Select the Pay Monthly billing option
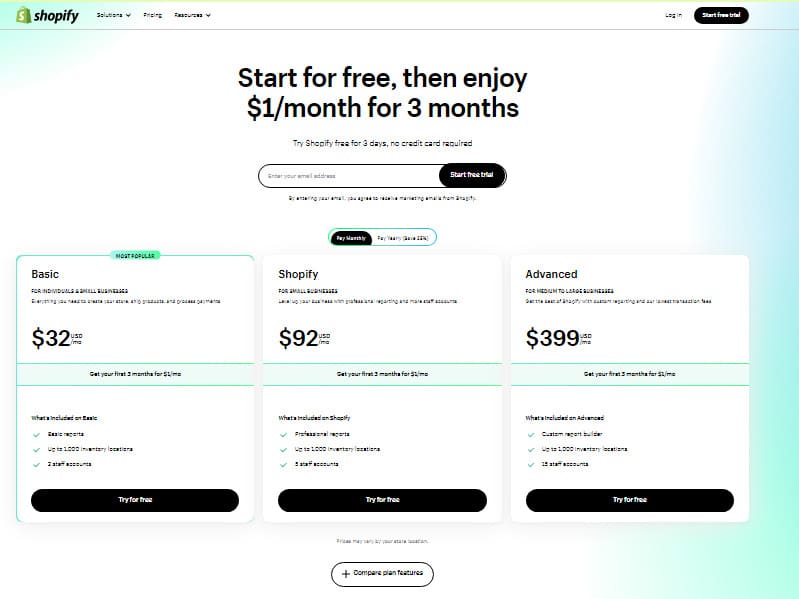The width and height of the screenshot is (799, 599). [x=351, y=238]
